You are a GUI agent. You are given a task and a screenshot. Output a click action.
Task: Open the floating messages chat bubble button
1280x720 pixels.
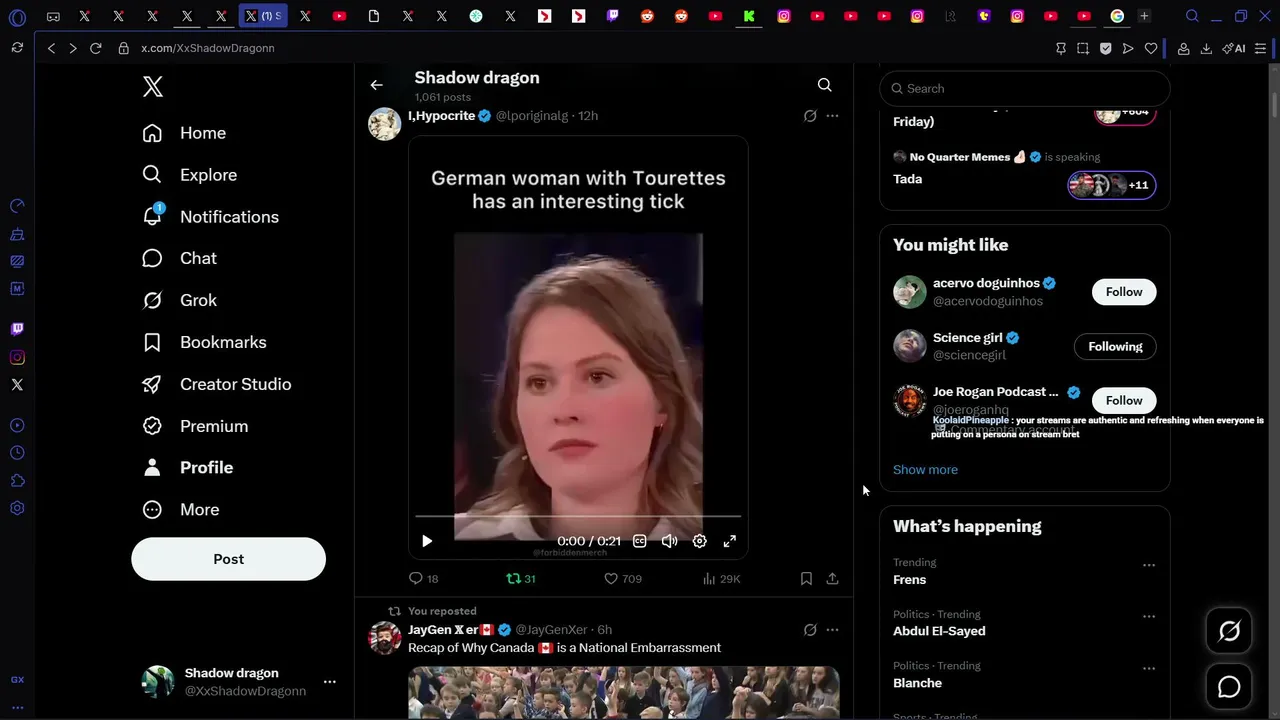tap(1229, 687)
